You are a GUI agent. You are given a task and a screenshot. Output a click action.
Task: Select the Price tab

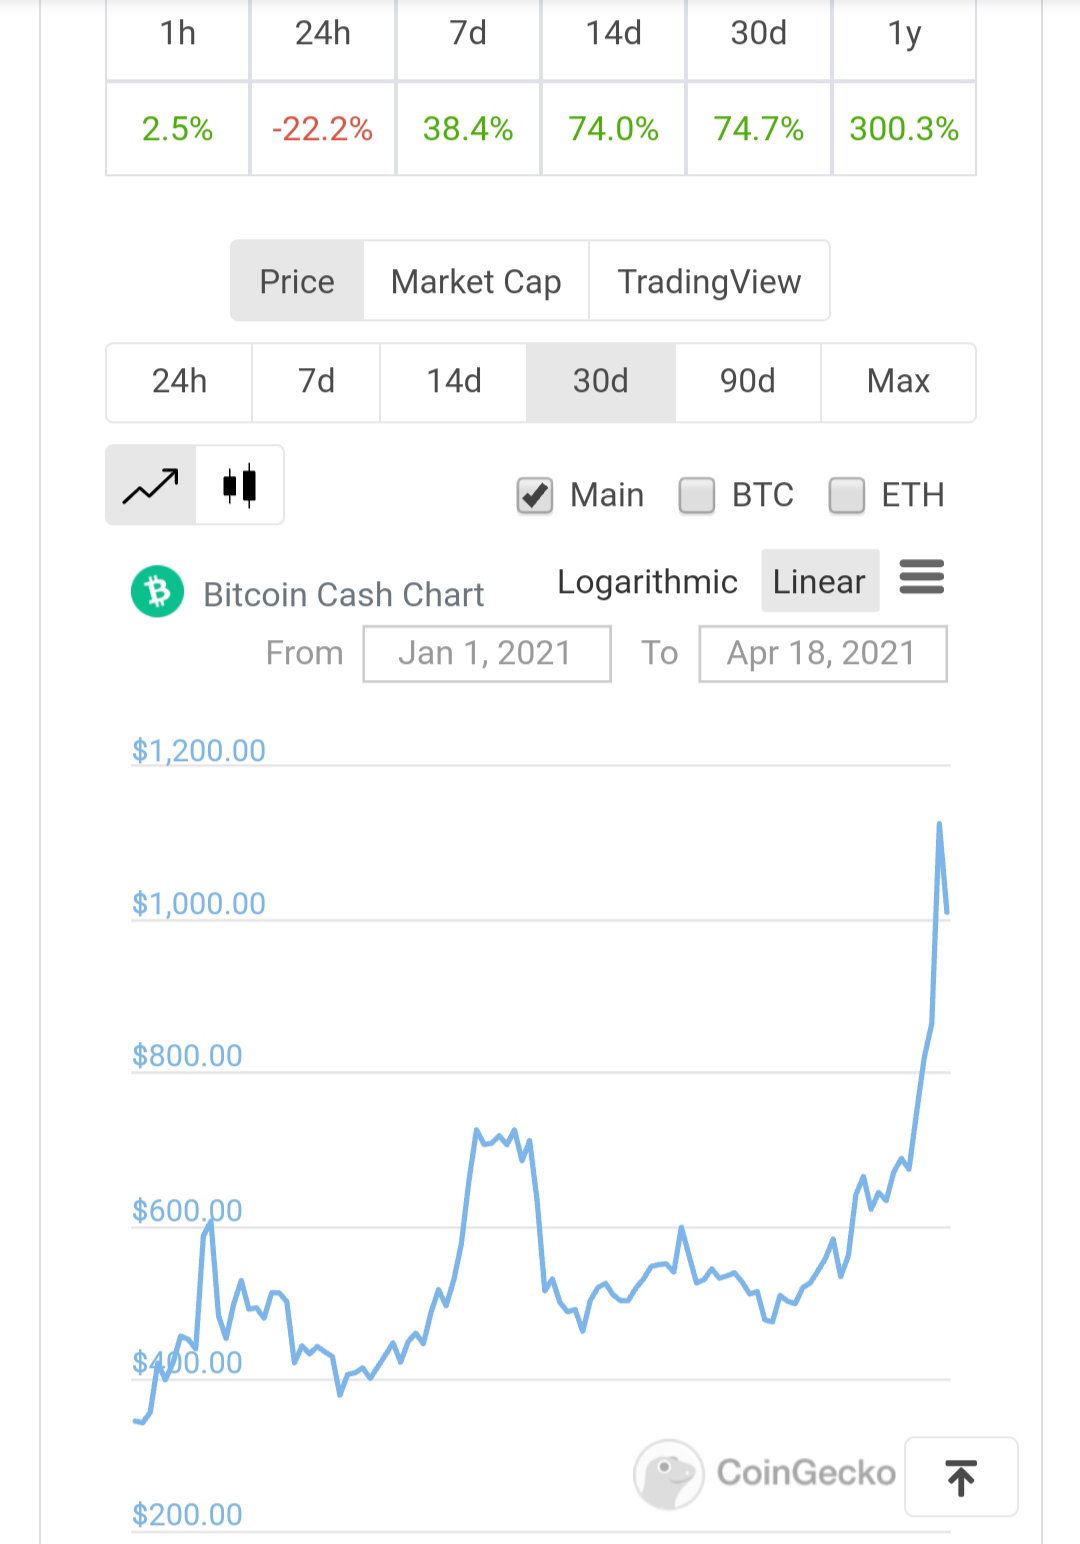pos(297,281)
